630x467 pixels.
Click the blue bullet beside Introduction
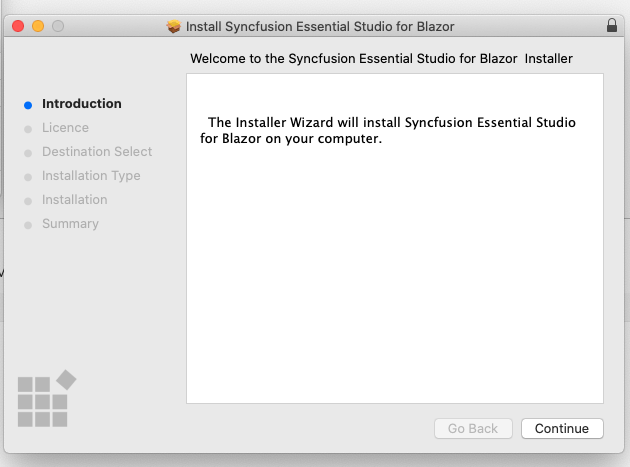[28, 104]
